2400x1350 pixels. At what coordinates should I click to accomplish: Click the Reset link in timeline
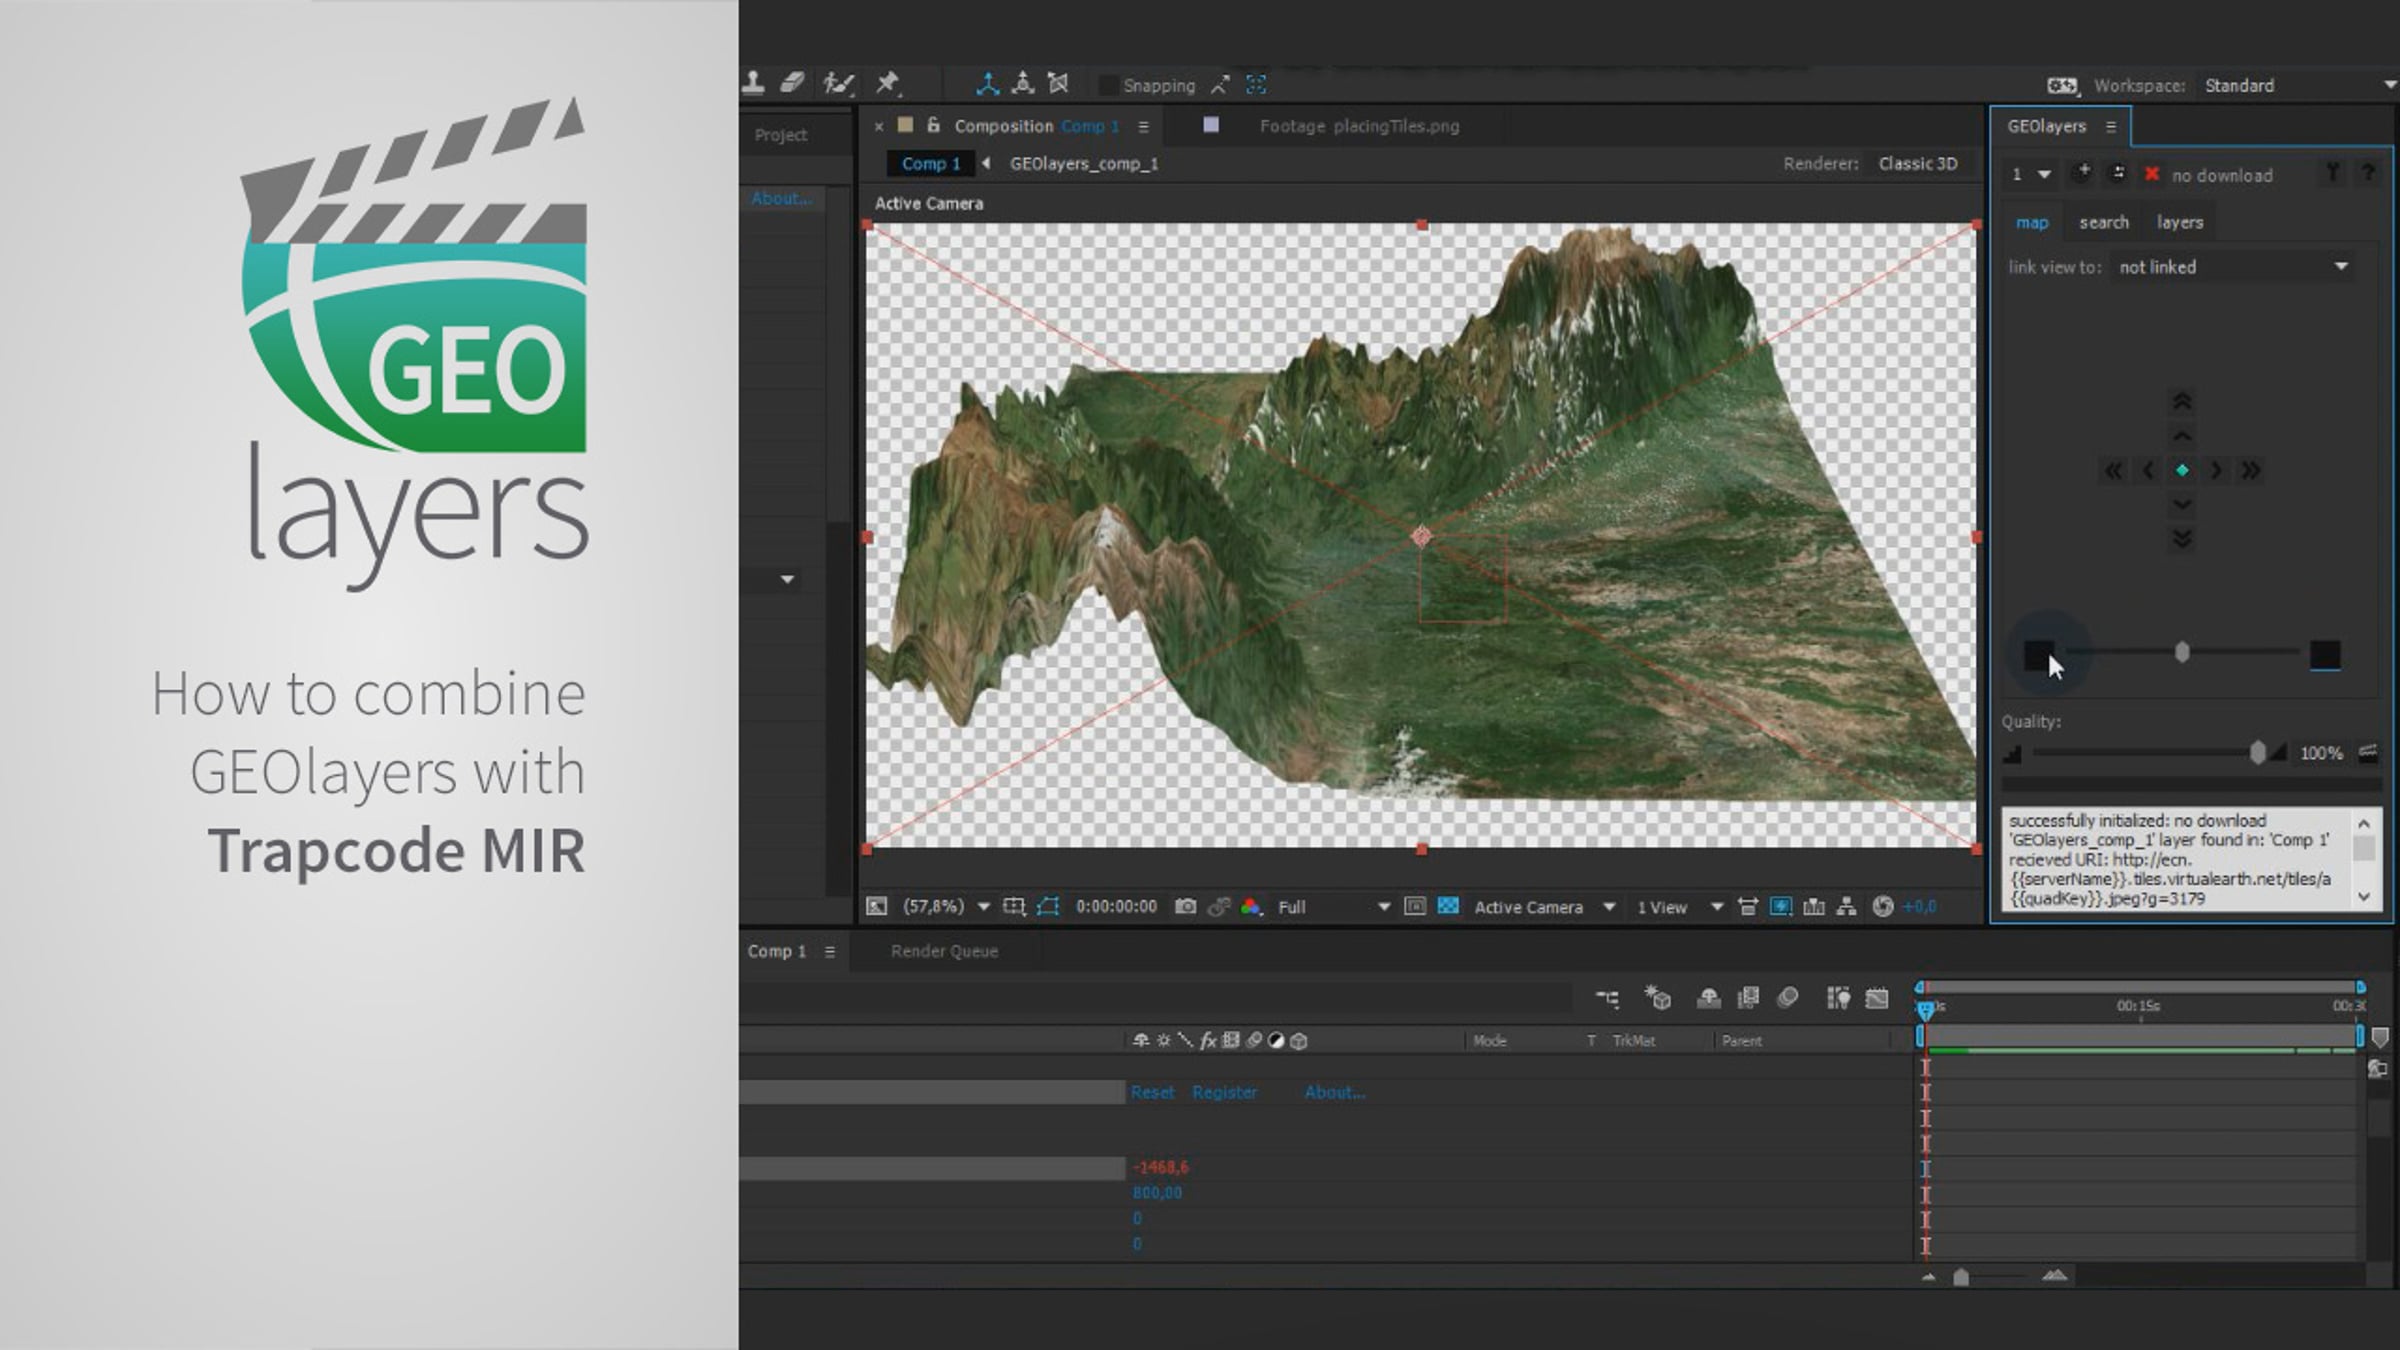point(1152,1092)
